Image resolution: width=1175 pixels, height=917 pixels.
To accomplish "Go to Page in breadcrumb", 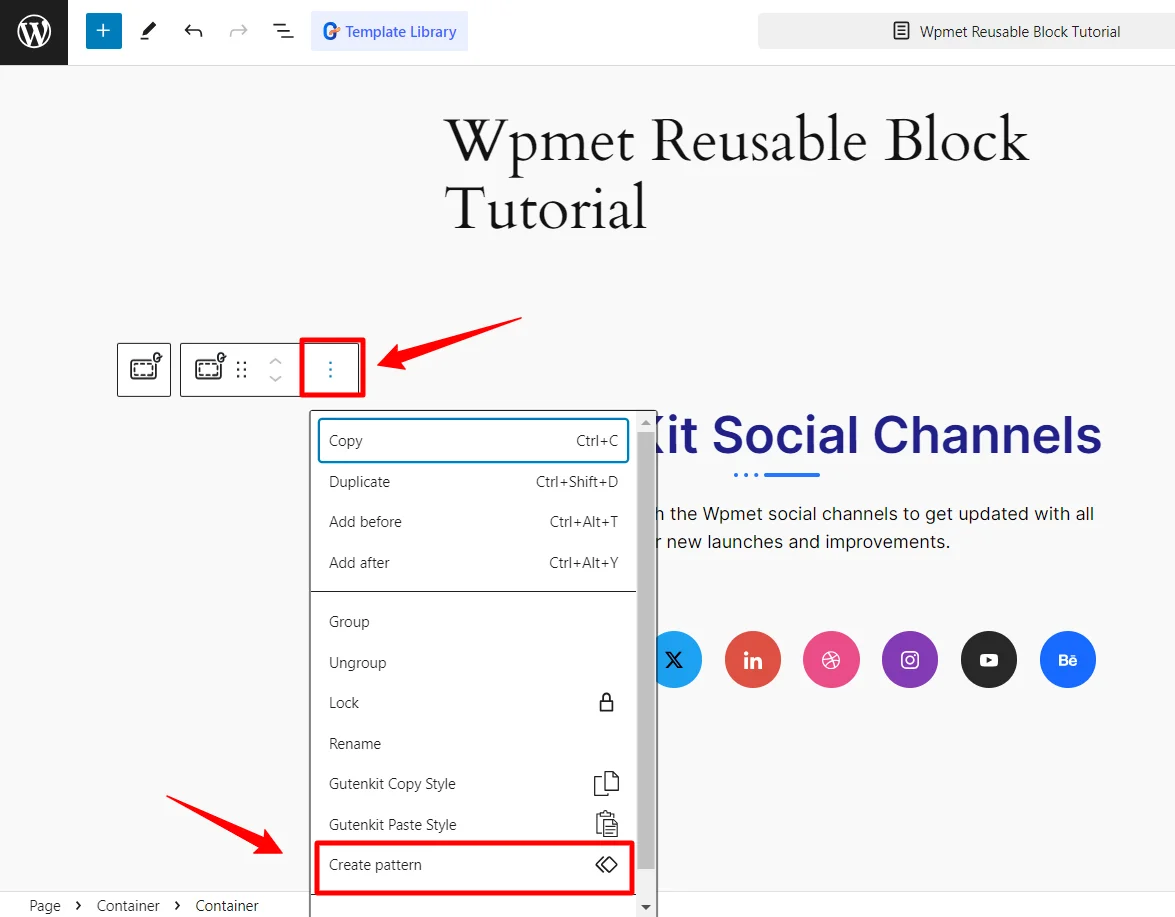I will coord(45,905).
